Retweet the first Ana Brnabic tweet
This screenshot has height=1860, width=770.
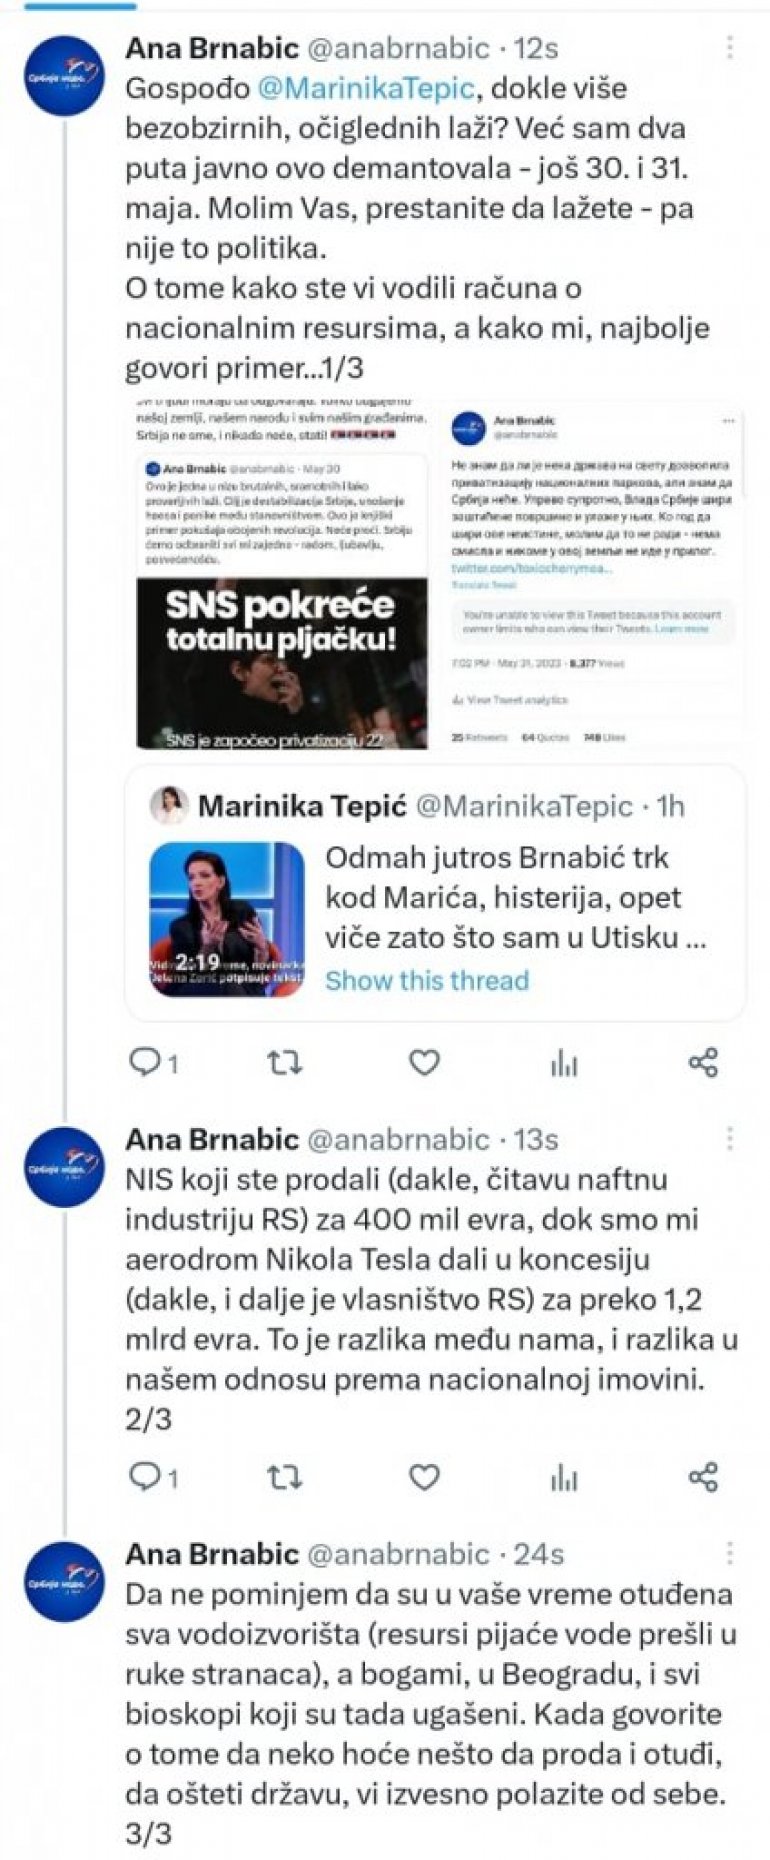pos(285,1061)
